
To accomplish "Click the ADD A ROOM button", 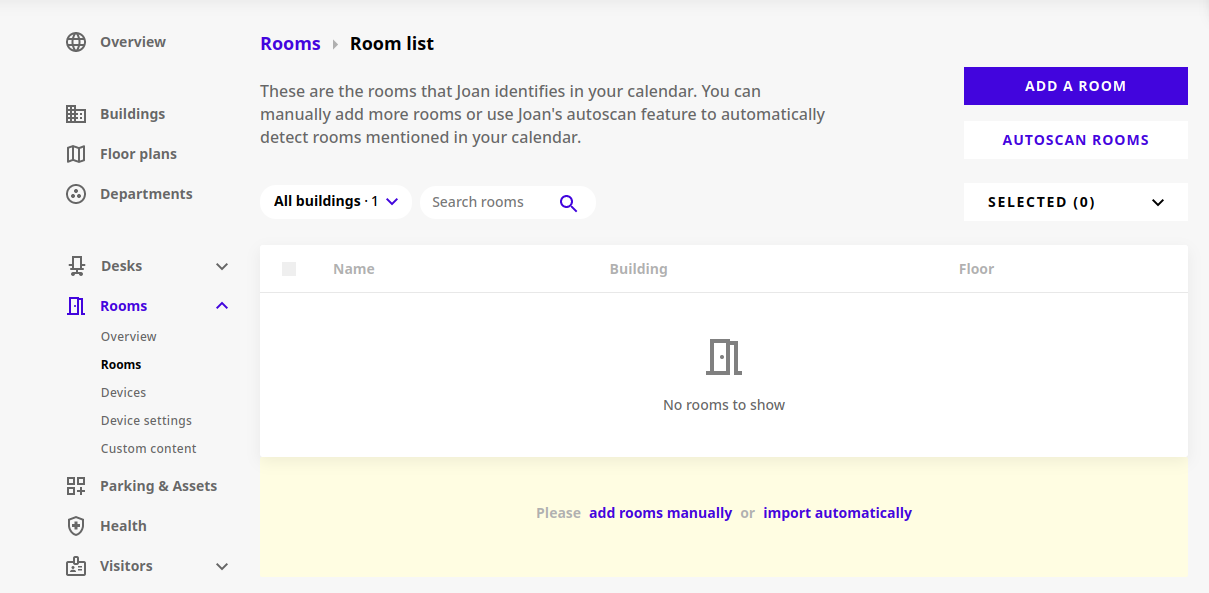I will coord(1076,86).
